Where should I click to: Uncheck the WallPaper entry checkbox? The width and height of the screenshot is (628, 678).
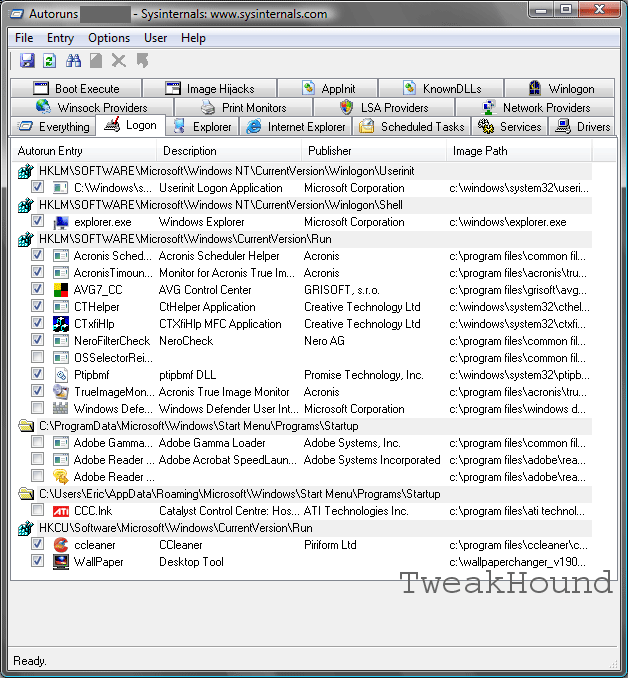[x=38, y=561]
